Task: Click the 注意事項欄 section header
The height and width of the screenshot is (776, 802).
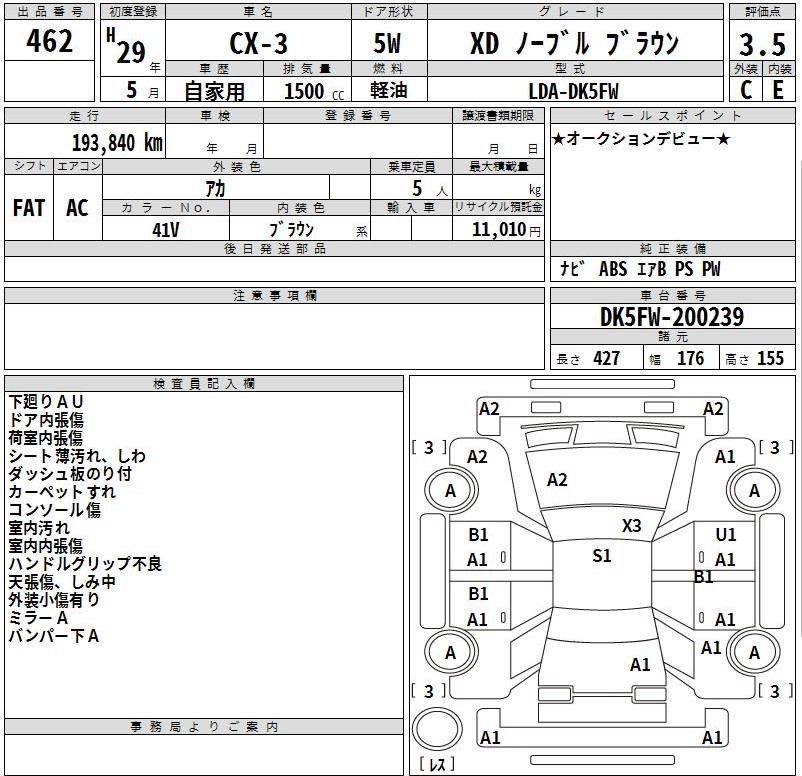Action: pos(275,296)
